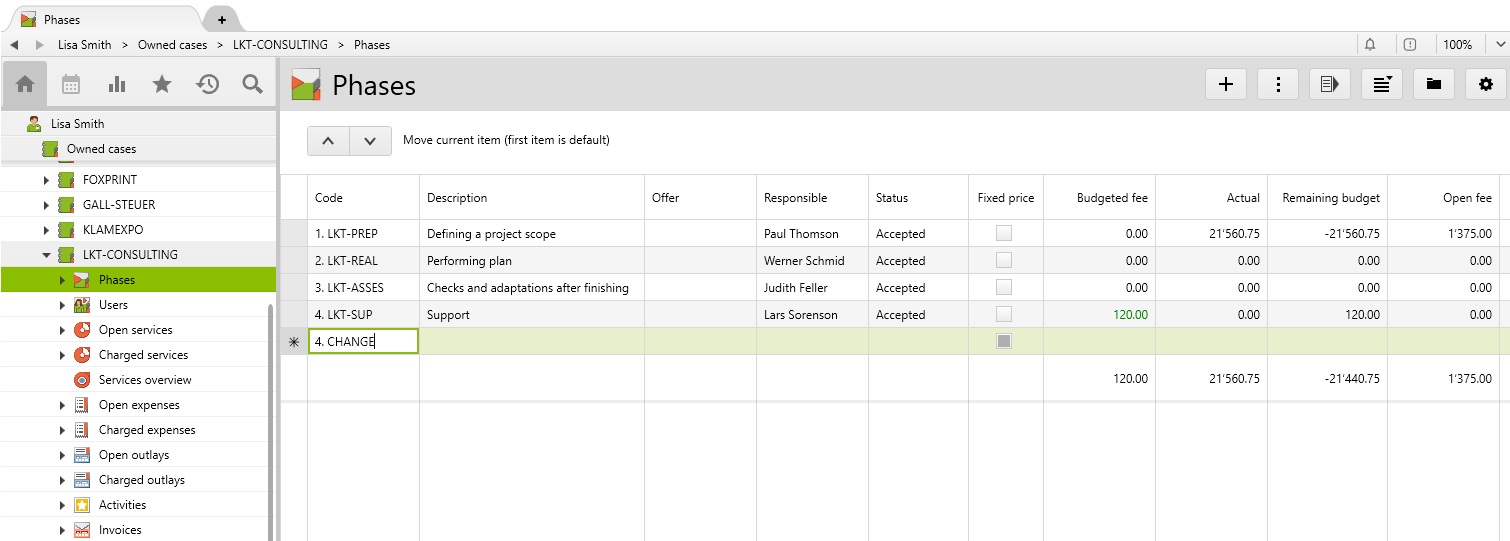Screen dimensions: 1510x541
Task: Toggle Fixed price checkbox for LKT-PREP
Action: [x=1004, y=233]
